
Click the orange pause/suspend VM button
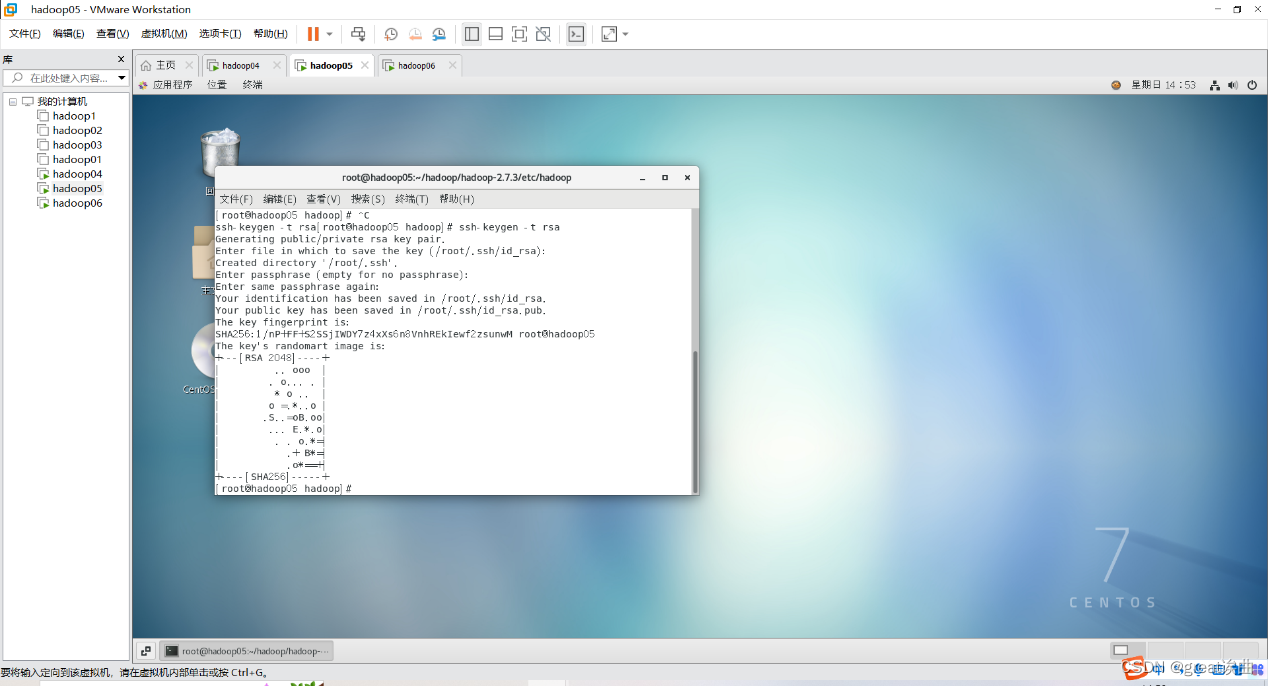313,34
